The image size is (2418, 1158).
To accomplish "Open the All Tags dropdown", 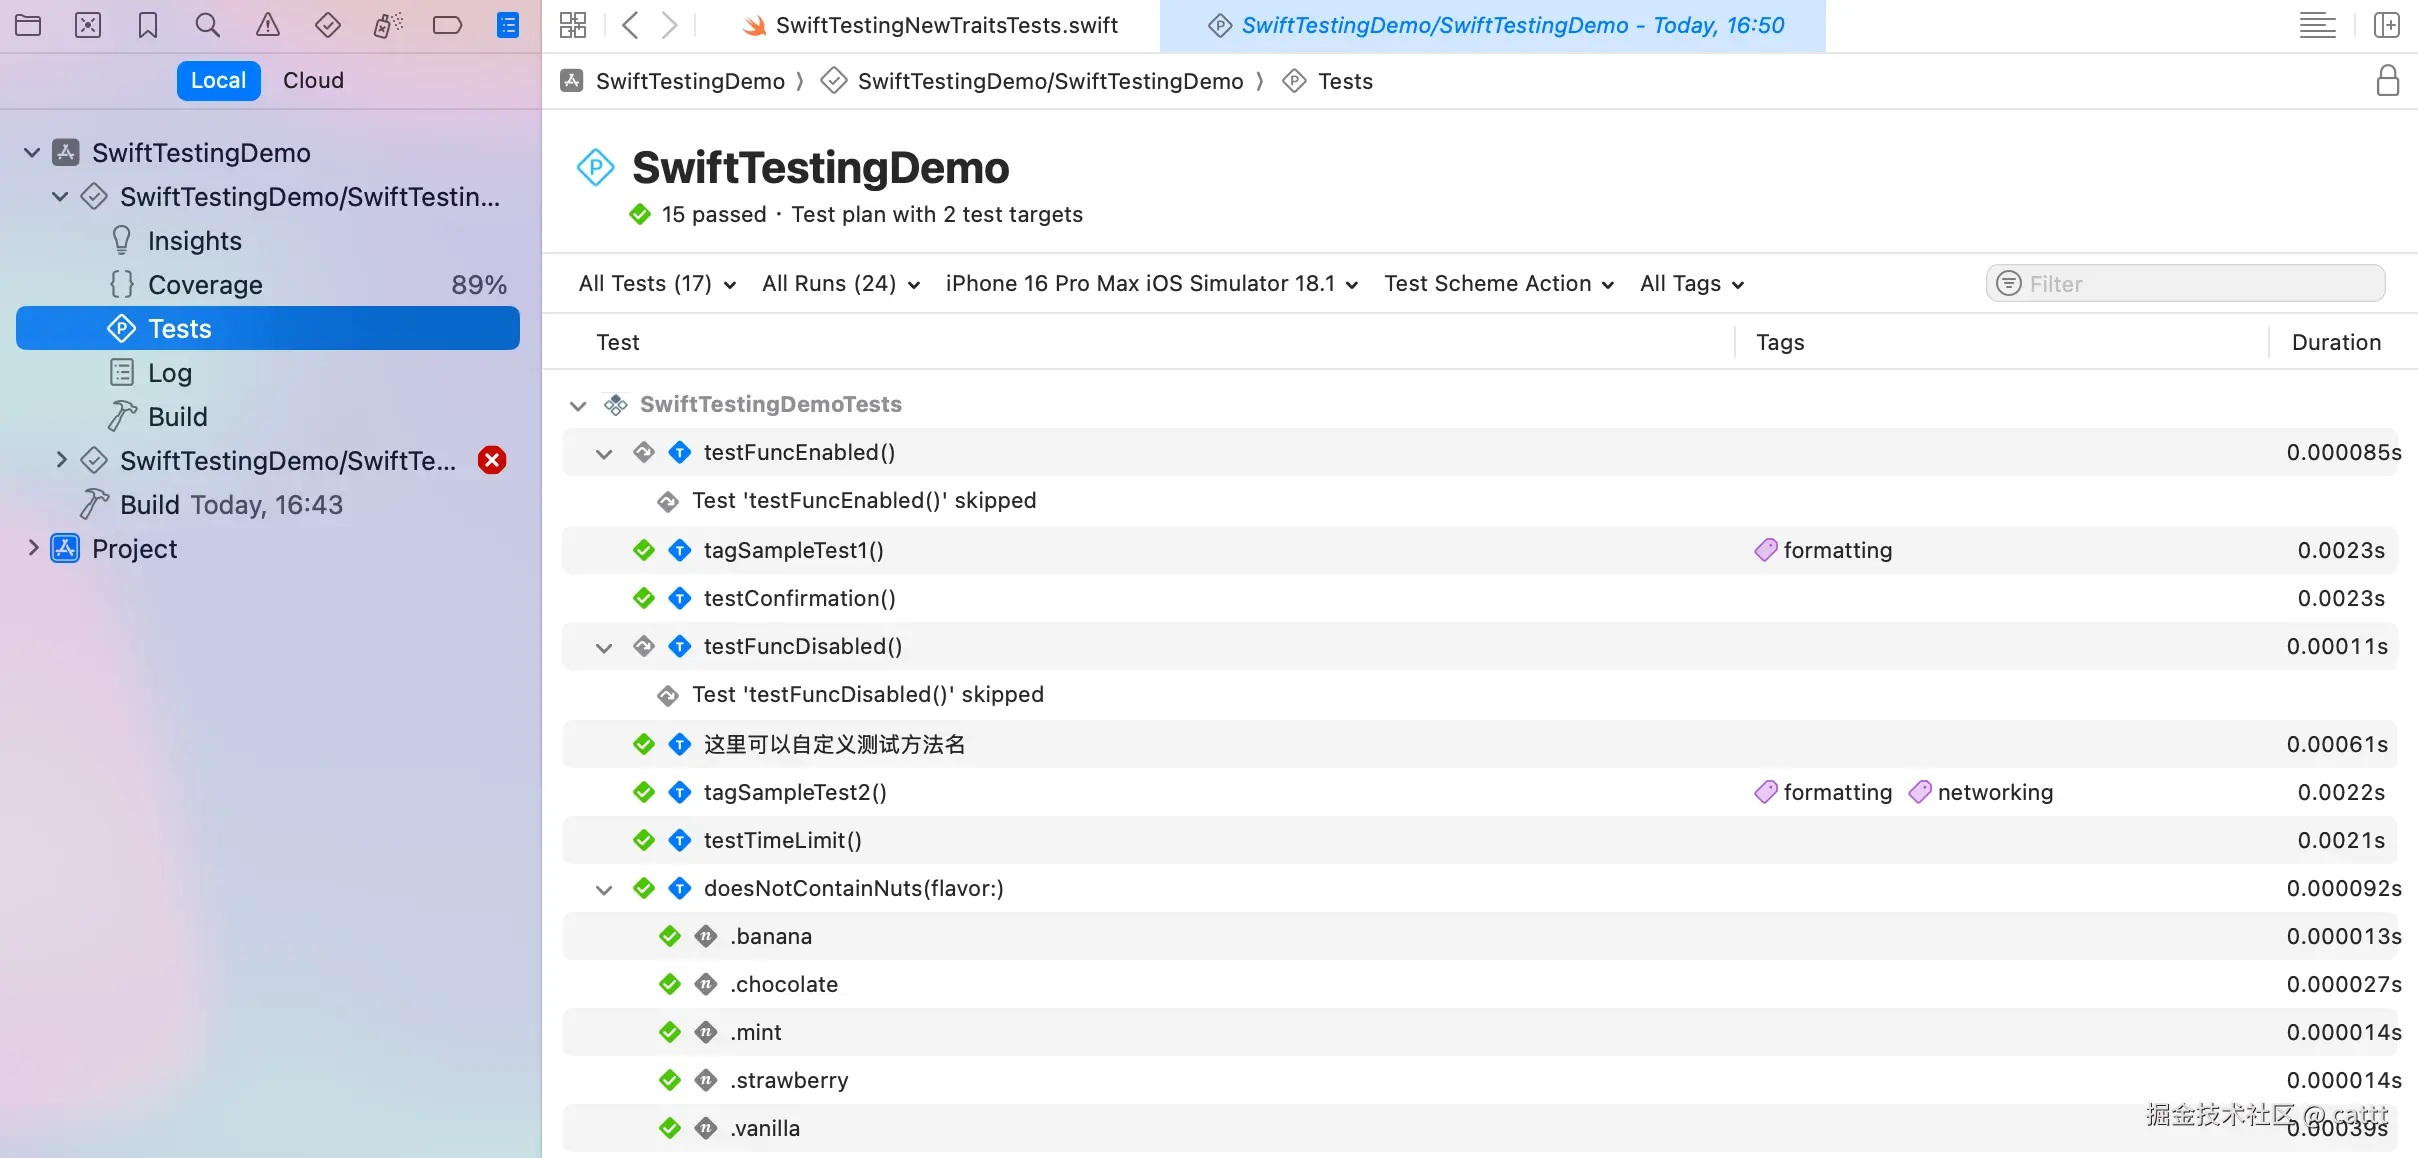I will pos(1692,284).
